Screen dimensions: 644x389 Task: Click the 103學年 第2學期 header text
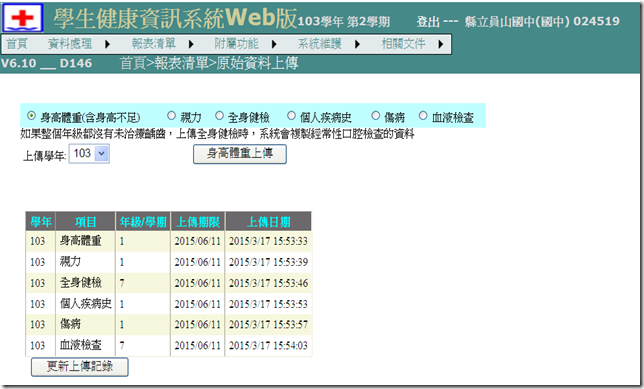tap(343, 22)
